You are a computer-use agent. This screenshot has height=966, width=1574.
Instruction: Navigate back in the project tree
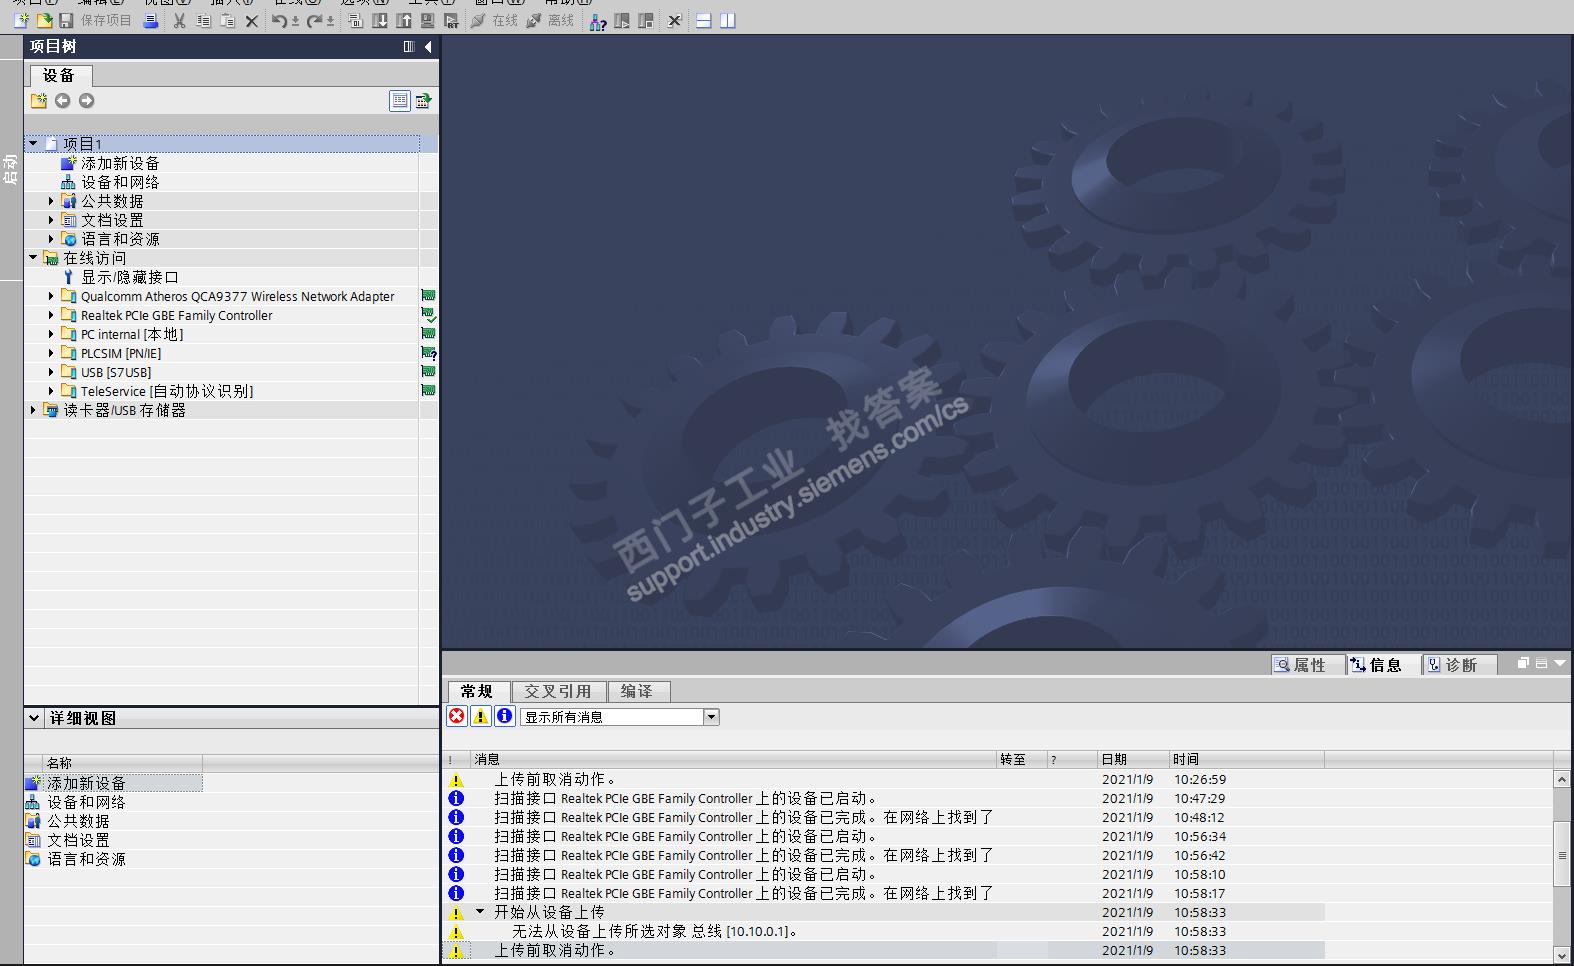[63, 100]
